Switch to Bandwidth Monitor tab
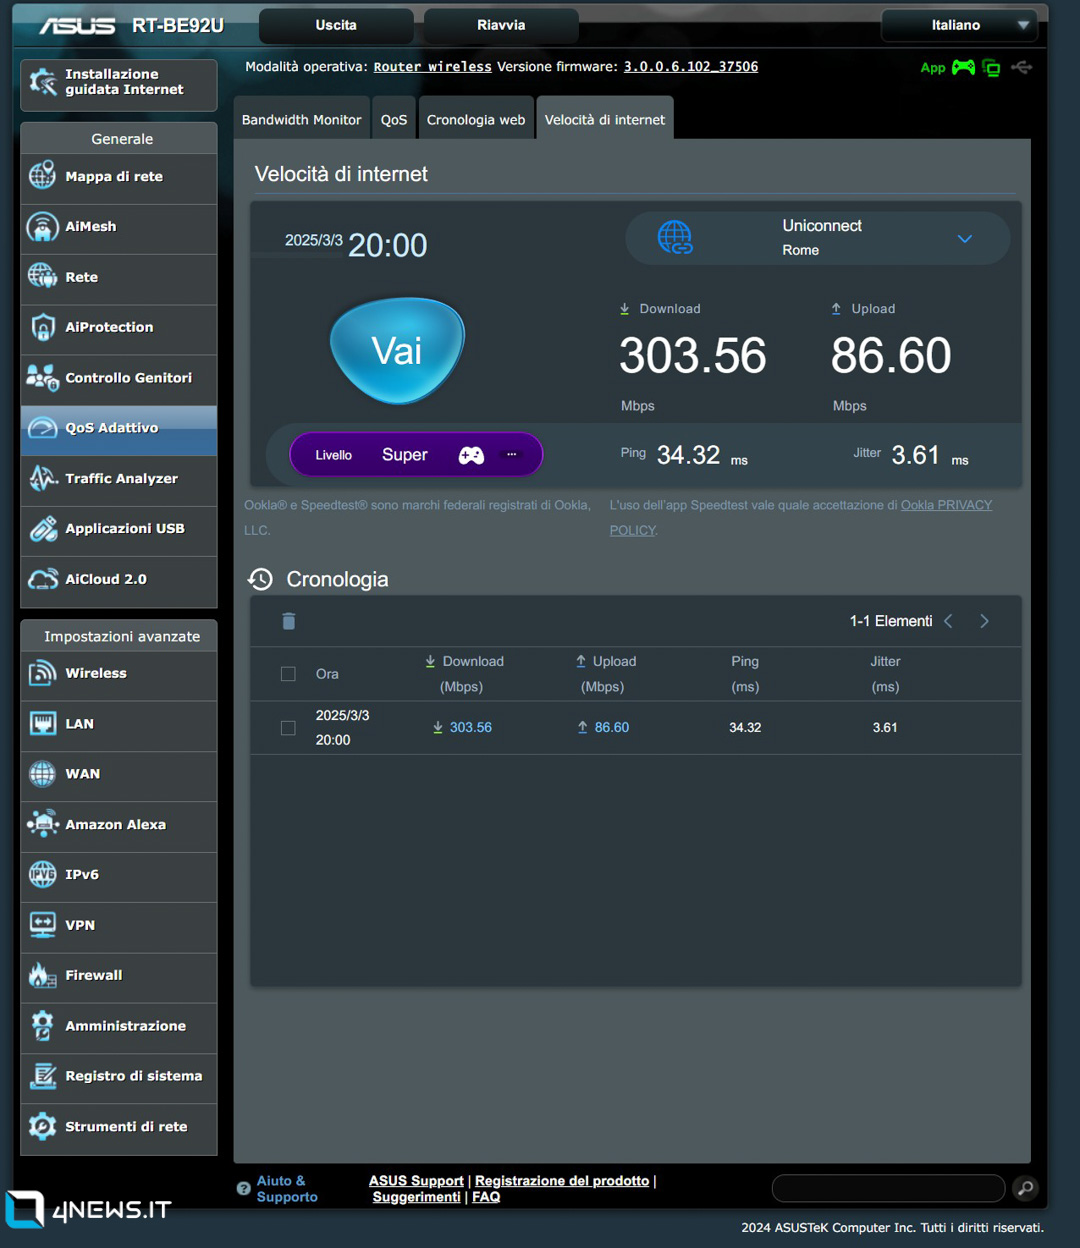This screenshot has width=1080, height=1248. pos(301,119)
